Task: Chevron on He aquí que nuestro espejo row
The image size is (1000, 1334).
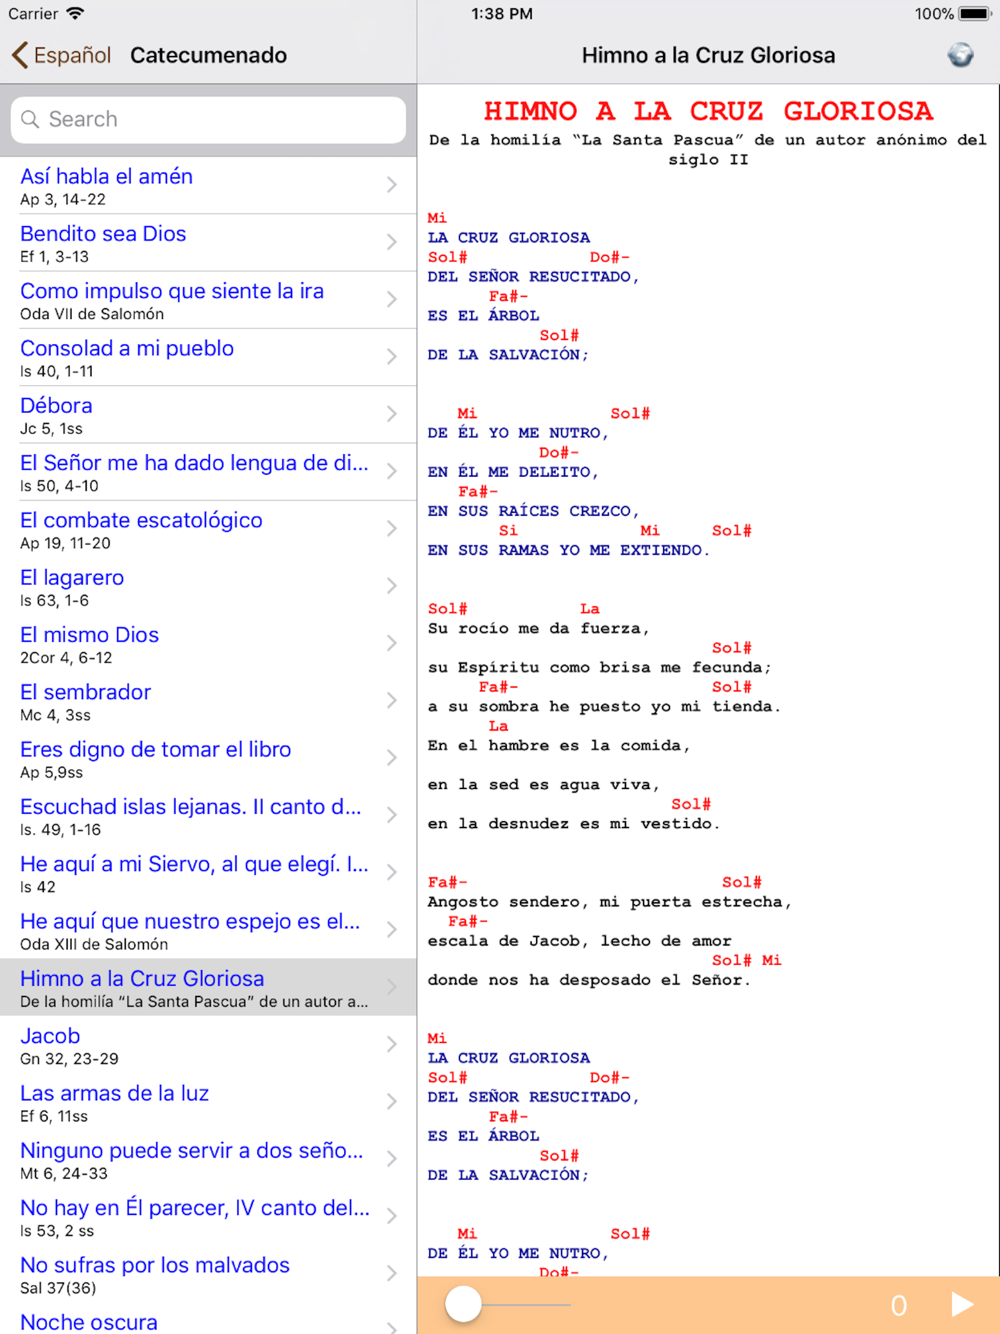Action: pyautogui.click(x=392, y=930)
